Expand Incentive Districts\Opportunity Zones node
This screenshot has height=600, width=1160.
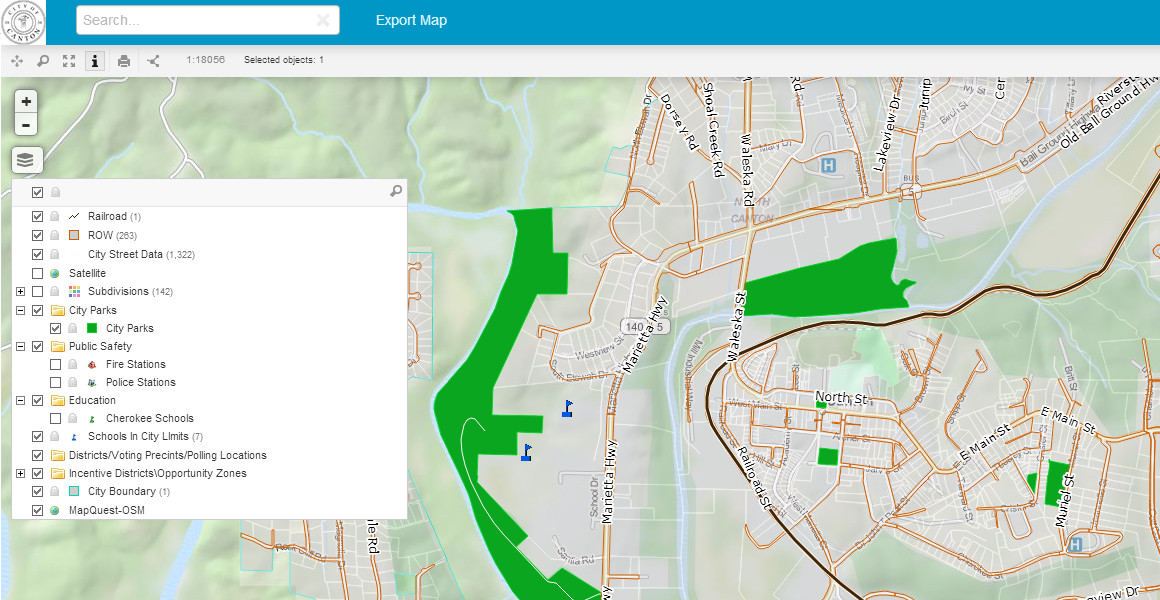coord(21,472)
